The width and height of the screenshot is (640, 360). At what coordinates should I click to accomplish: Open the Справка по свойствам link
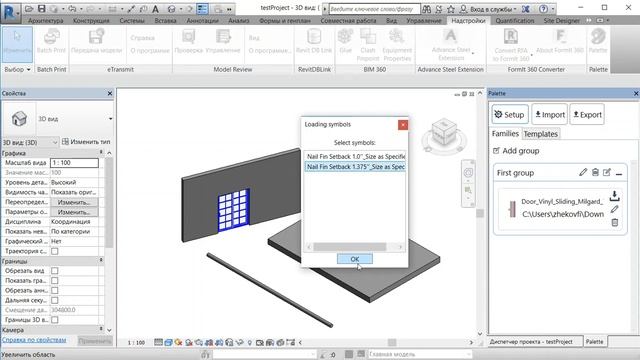(x=34, y=340)
